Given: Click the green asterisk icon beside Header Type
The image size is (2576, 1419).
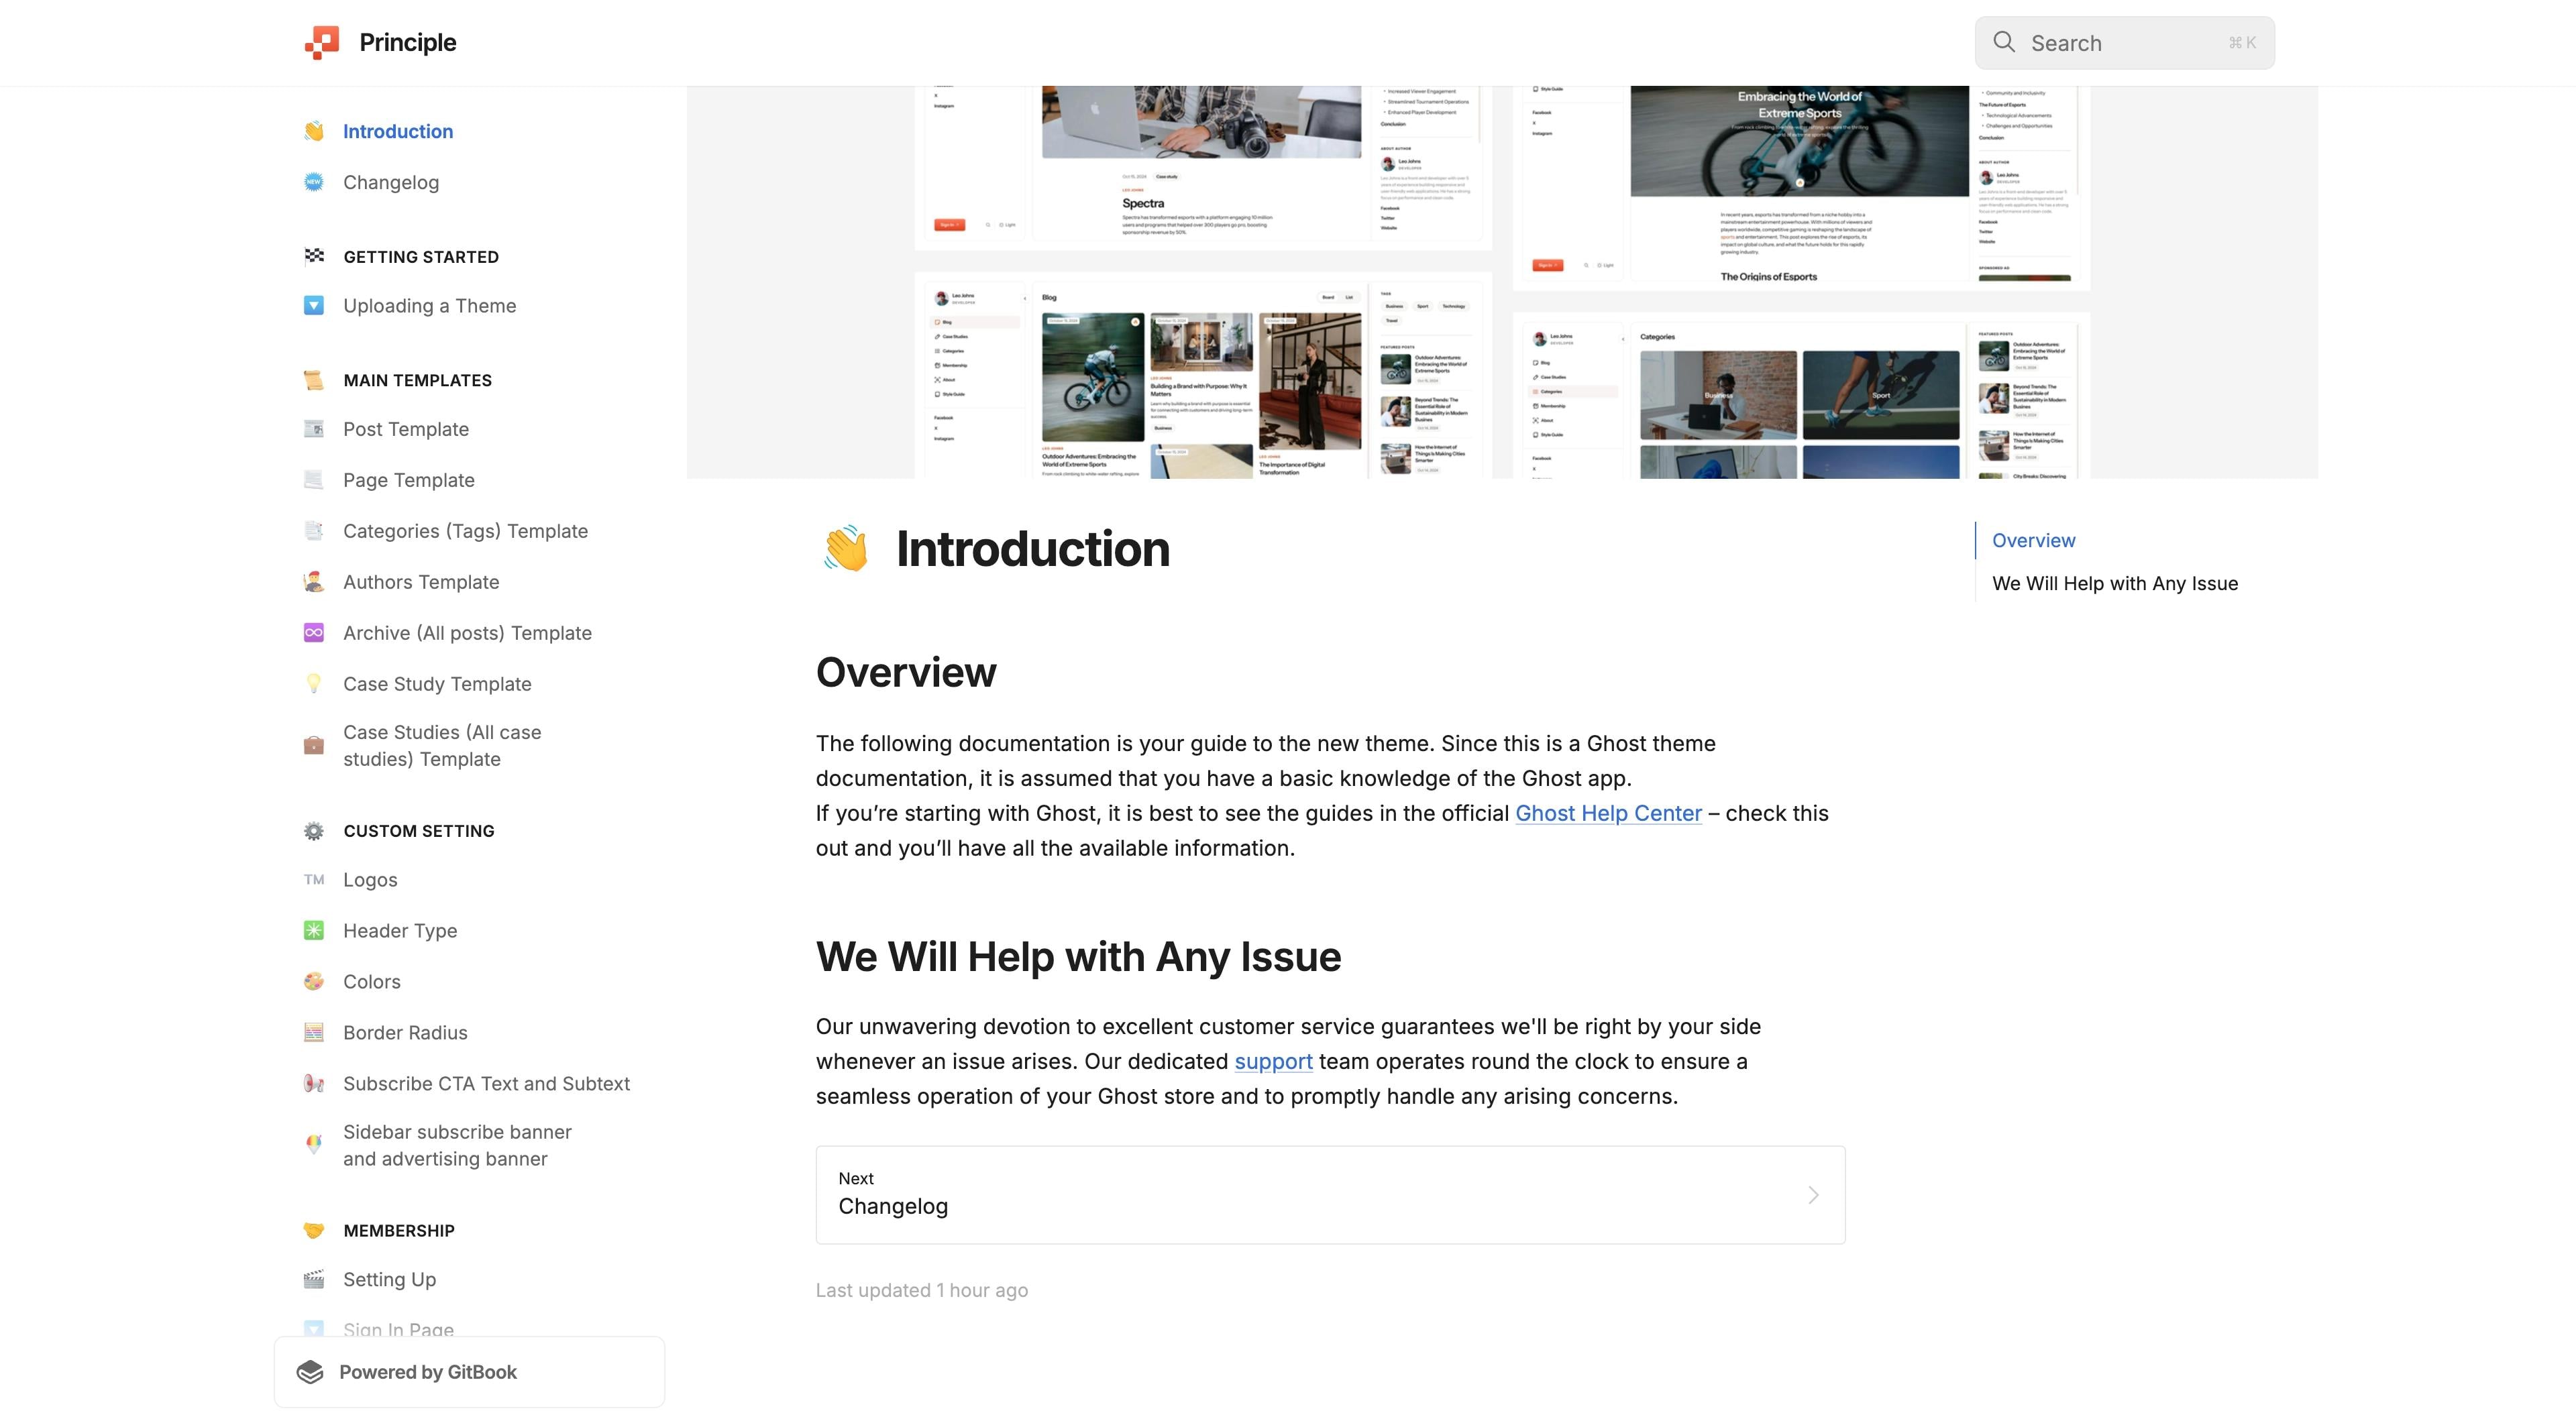Looking at the screenshot, I should coord(314,931).
